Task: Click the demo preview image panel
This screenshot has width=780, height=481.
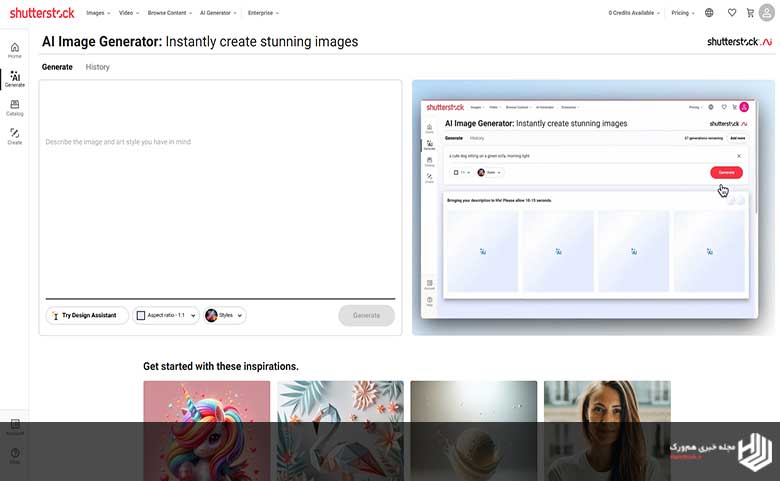Action: (593, 208)
